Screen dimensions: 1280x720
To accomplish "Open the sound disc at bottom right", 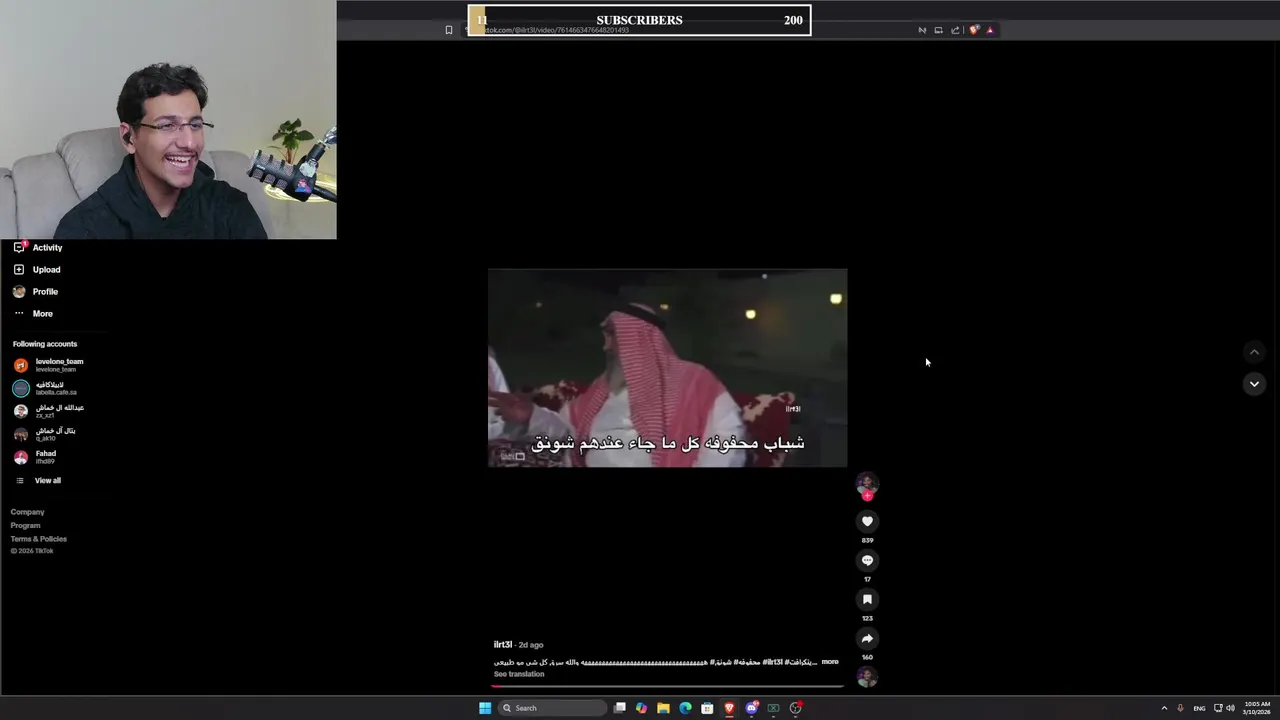I will 867,677.
